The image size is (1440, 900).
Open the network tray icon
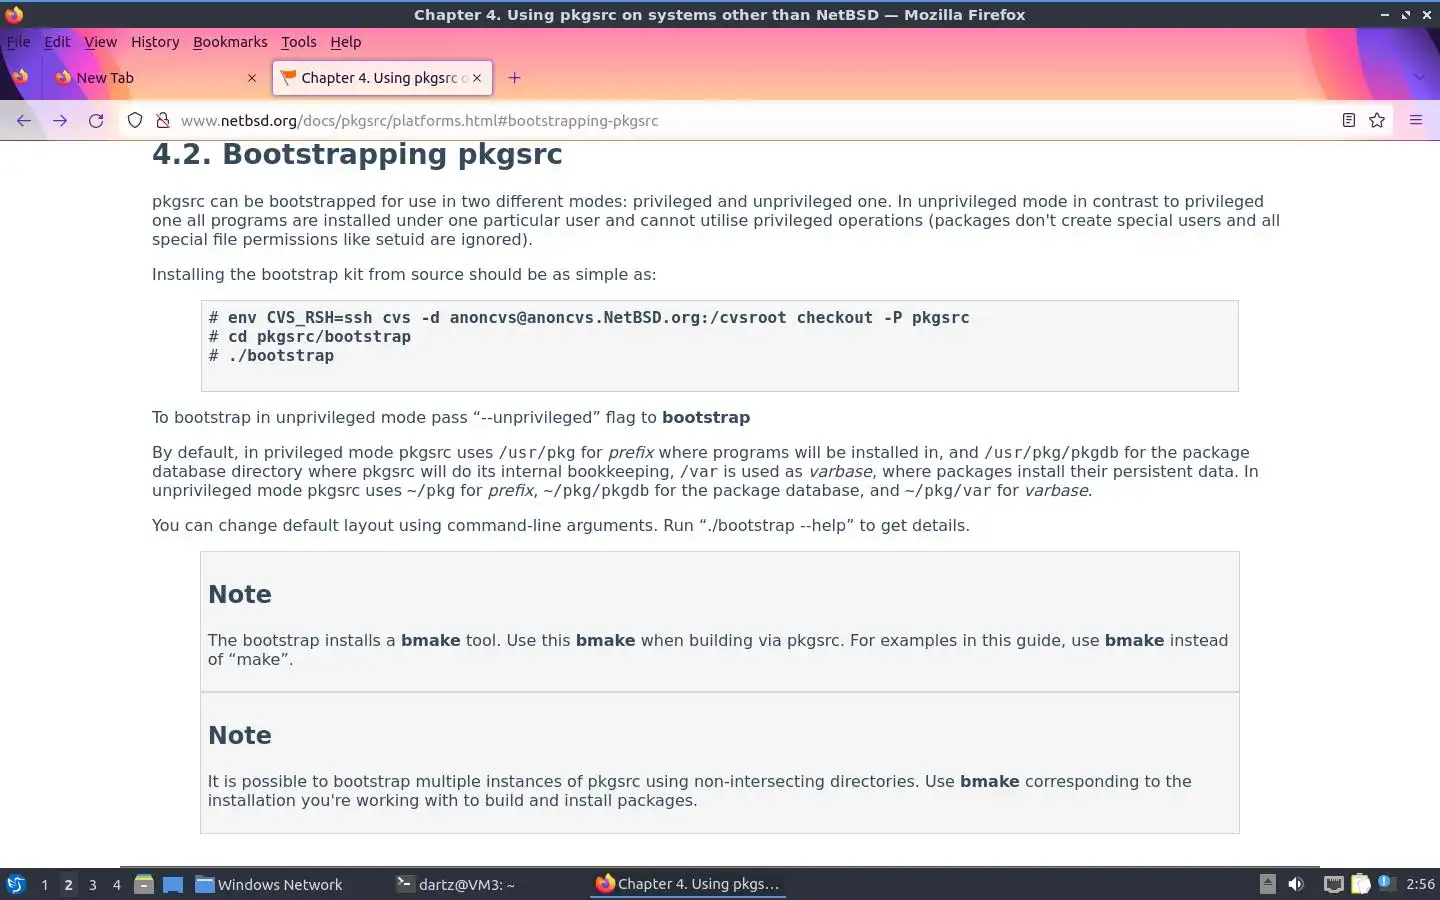1333,884
